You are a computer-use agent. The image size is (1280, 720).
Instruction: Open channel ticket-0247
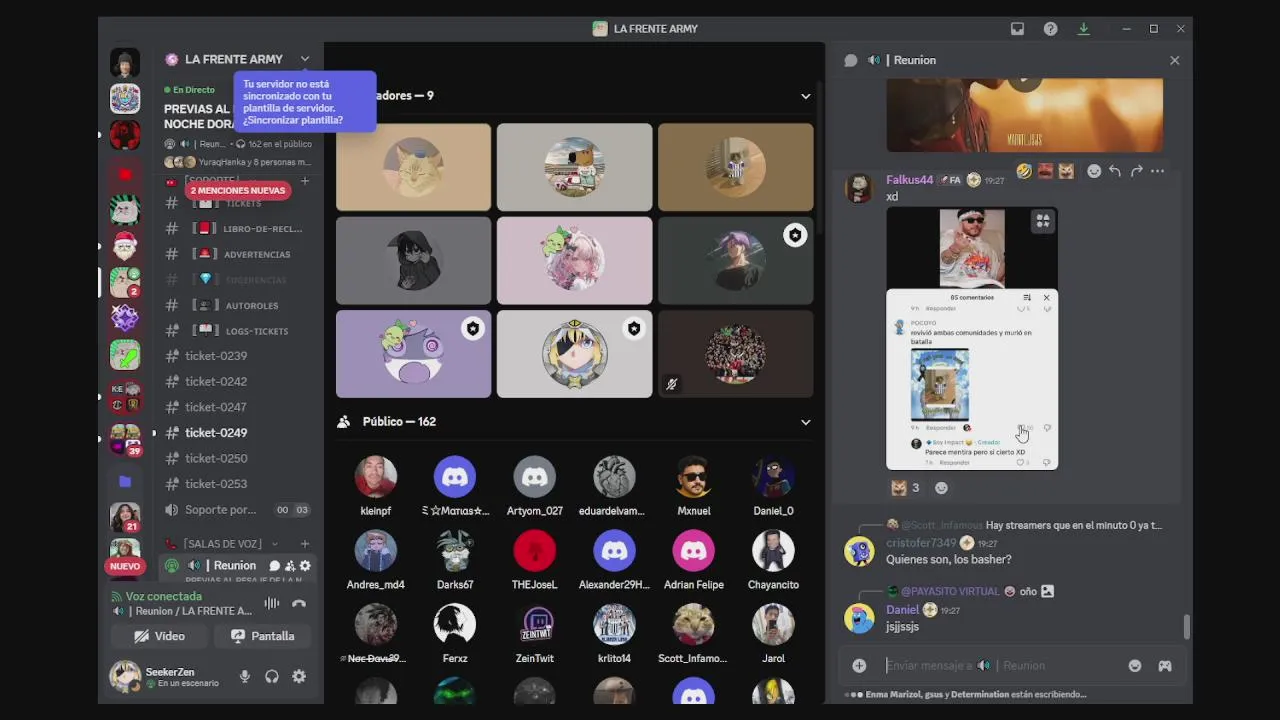pos(238,407)
